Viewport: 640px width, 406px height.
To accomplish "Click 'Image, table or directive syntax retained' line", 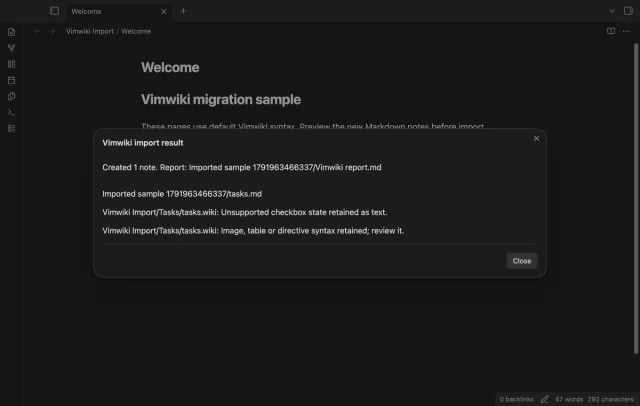I will pyautogui.click(x=253, y=231).
